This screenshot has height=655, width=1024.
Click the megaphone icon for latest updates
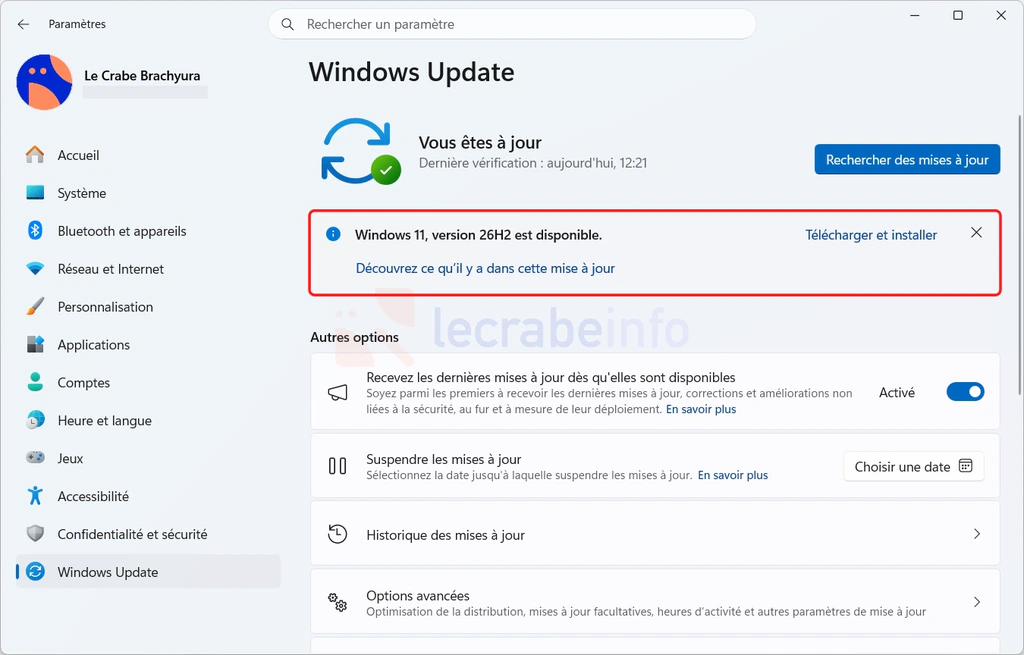[338, 392]
